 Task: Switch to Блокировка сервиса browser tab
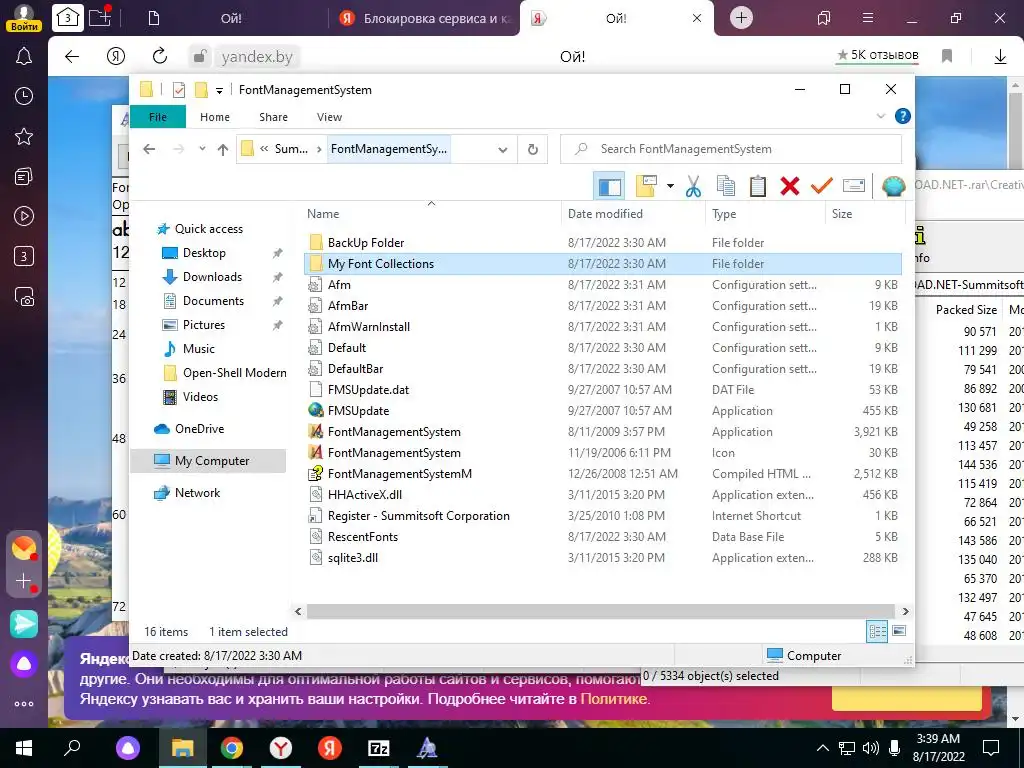(x=424, y=18)
